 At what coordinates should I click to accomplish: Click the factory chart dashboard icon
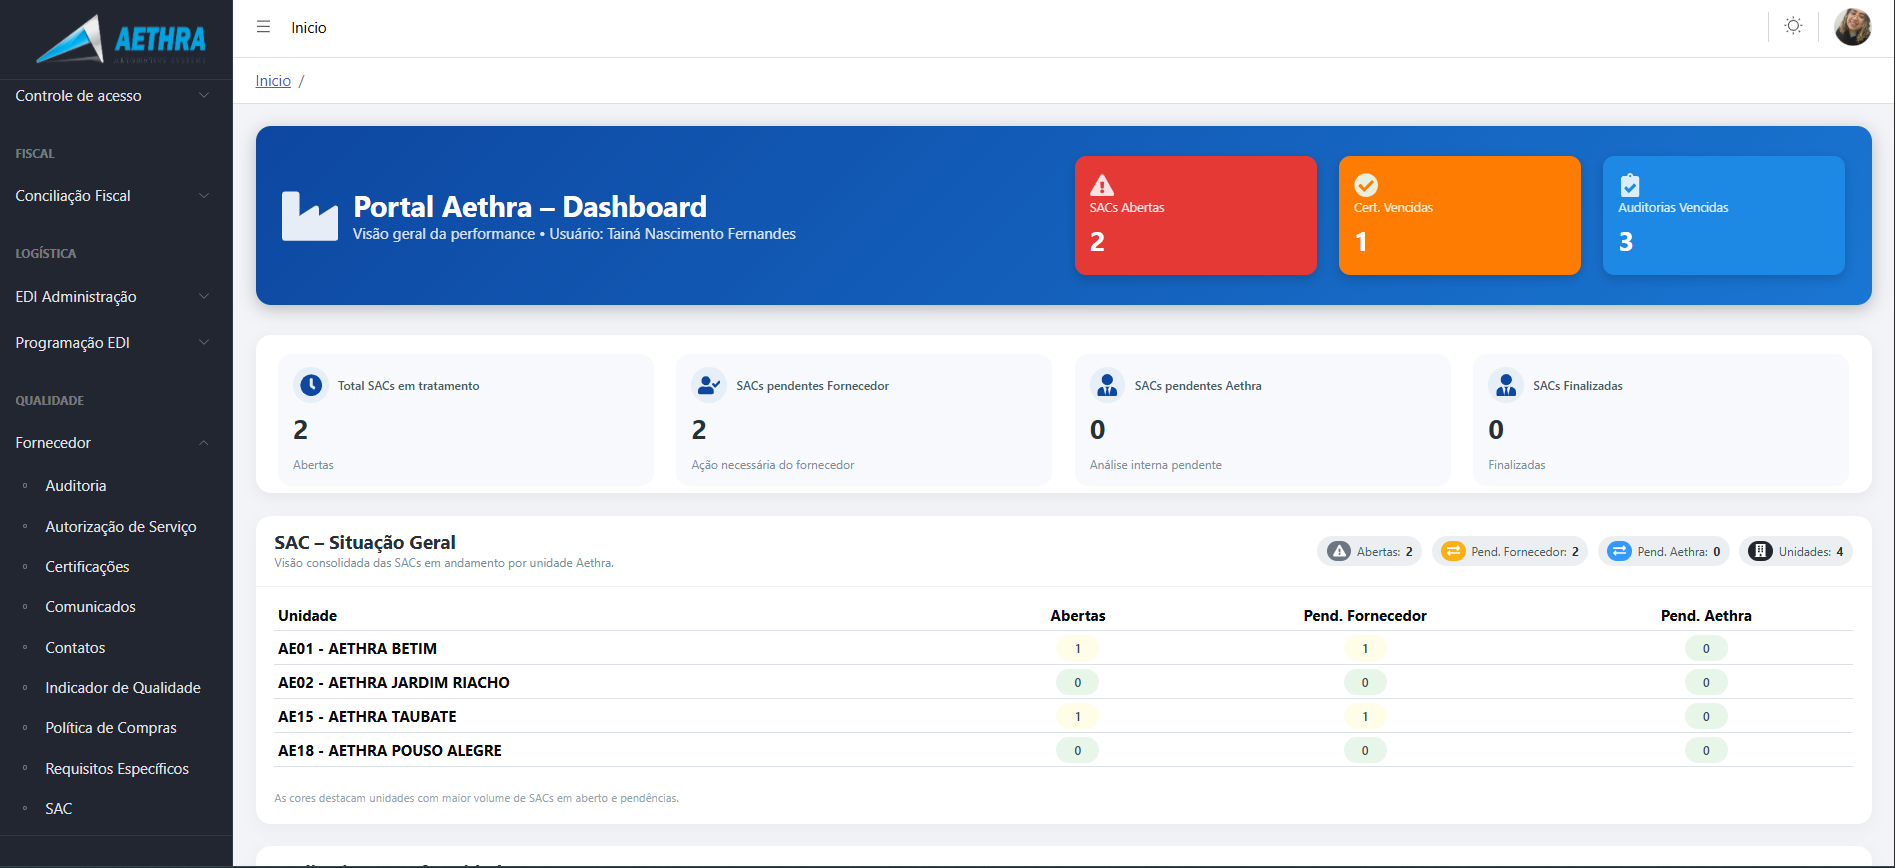pyautogui.click(x=309, y=216)
